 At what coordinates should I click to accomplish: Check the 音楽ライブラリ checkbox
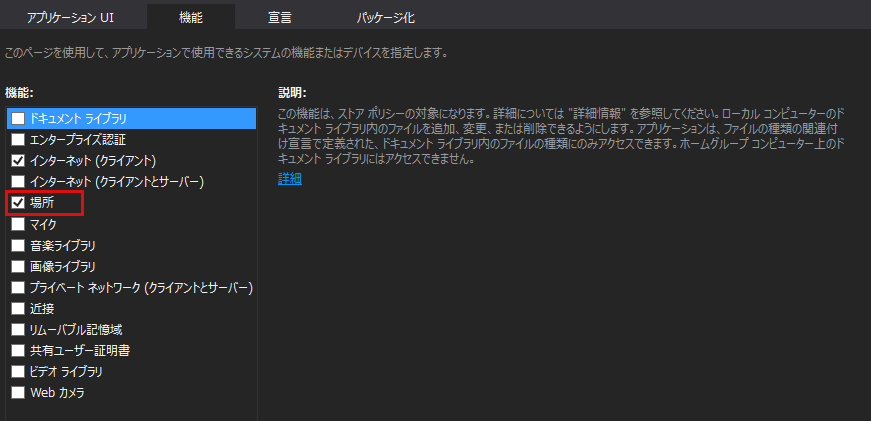(18, 245)
